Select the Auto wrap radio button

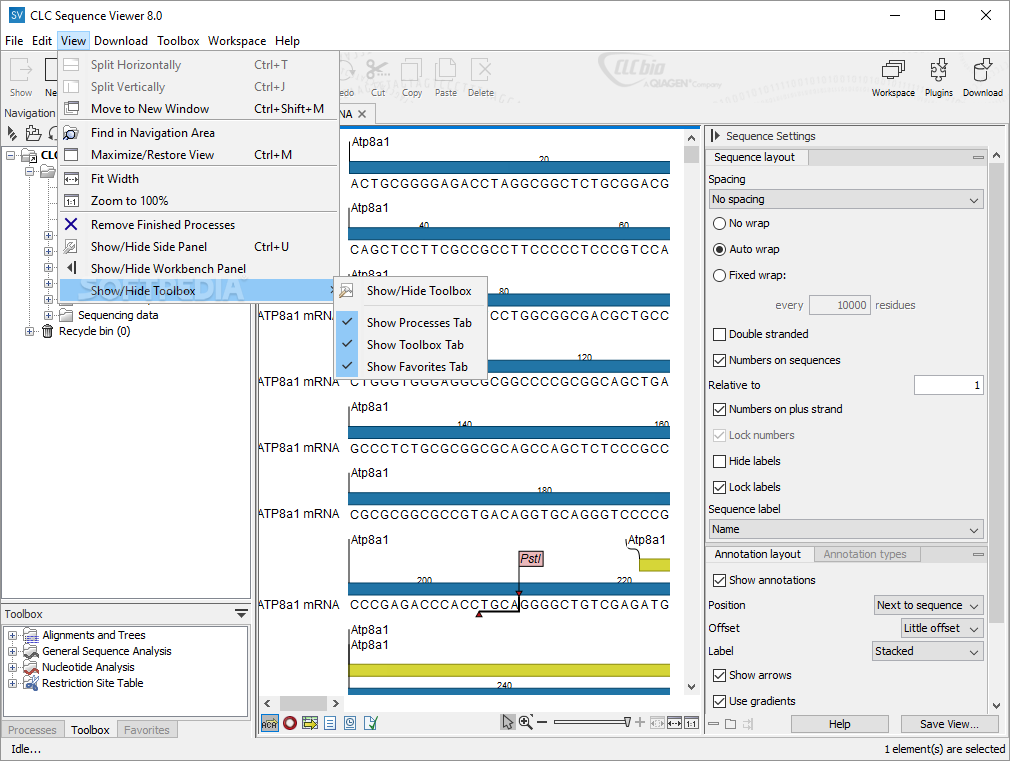[719, 249]
